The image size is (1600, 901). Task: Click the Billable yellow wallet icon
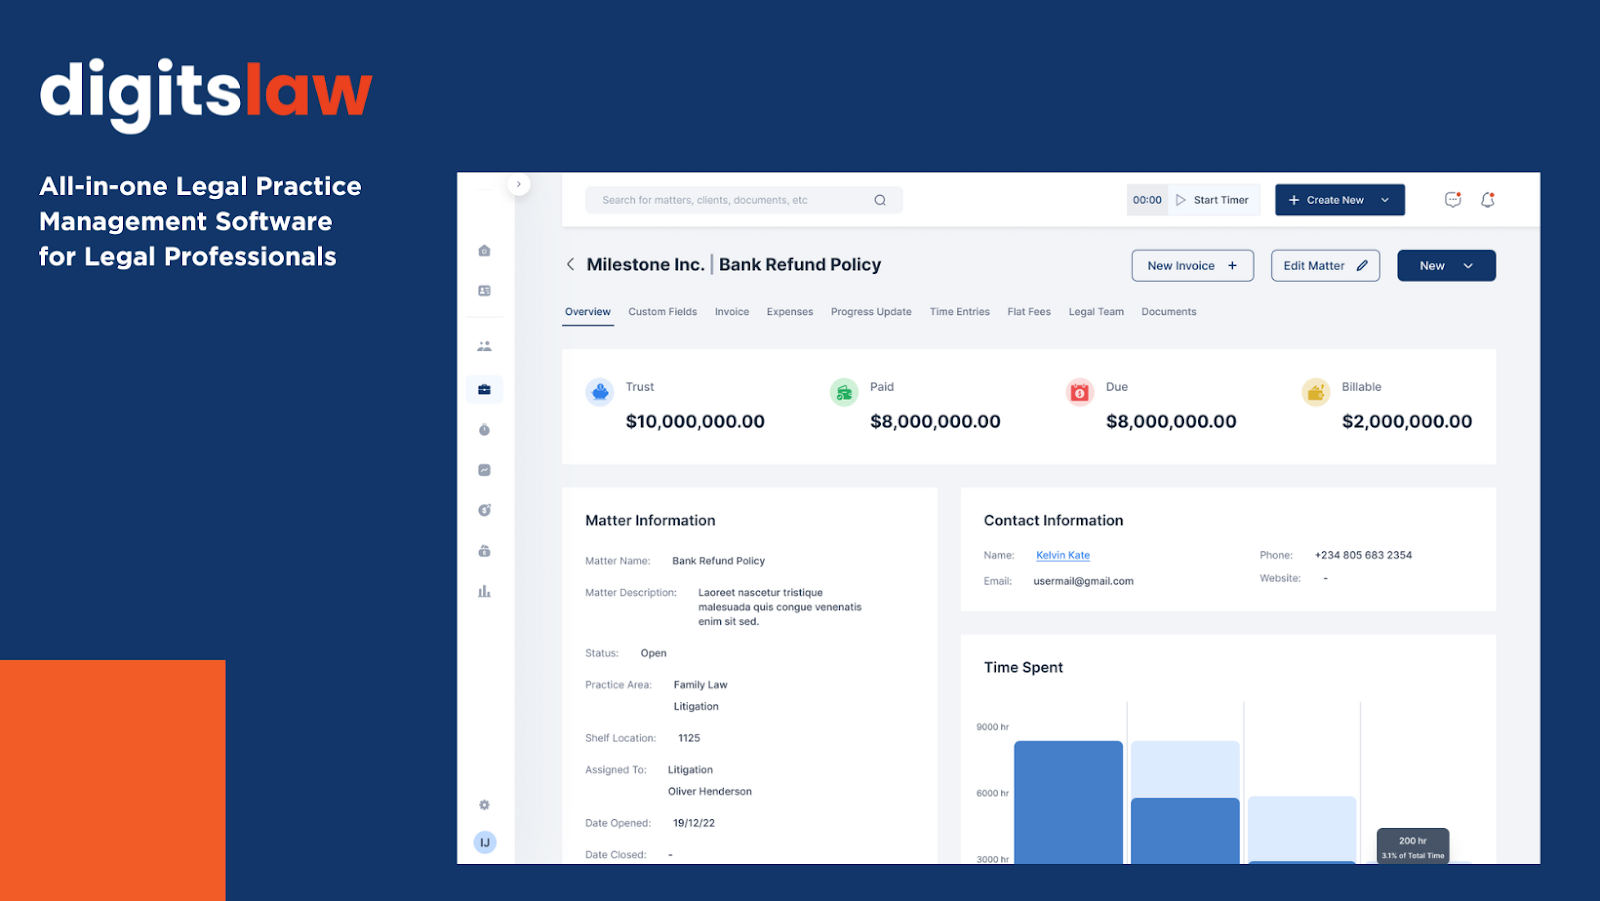tap(1316, 392)
